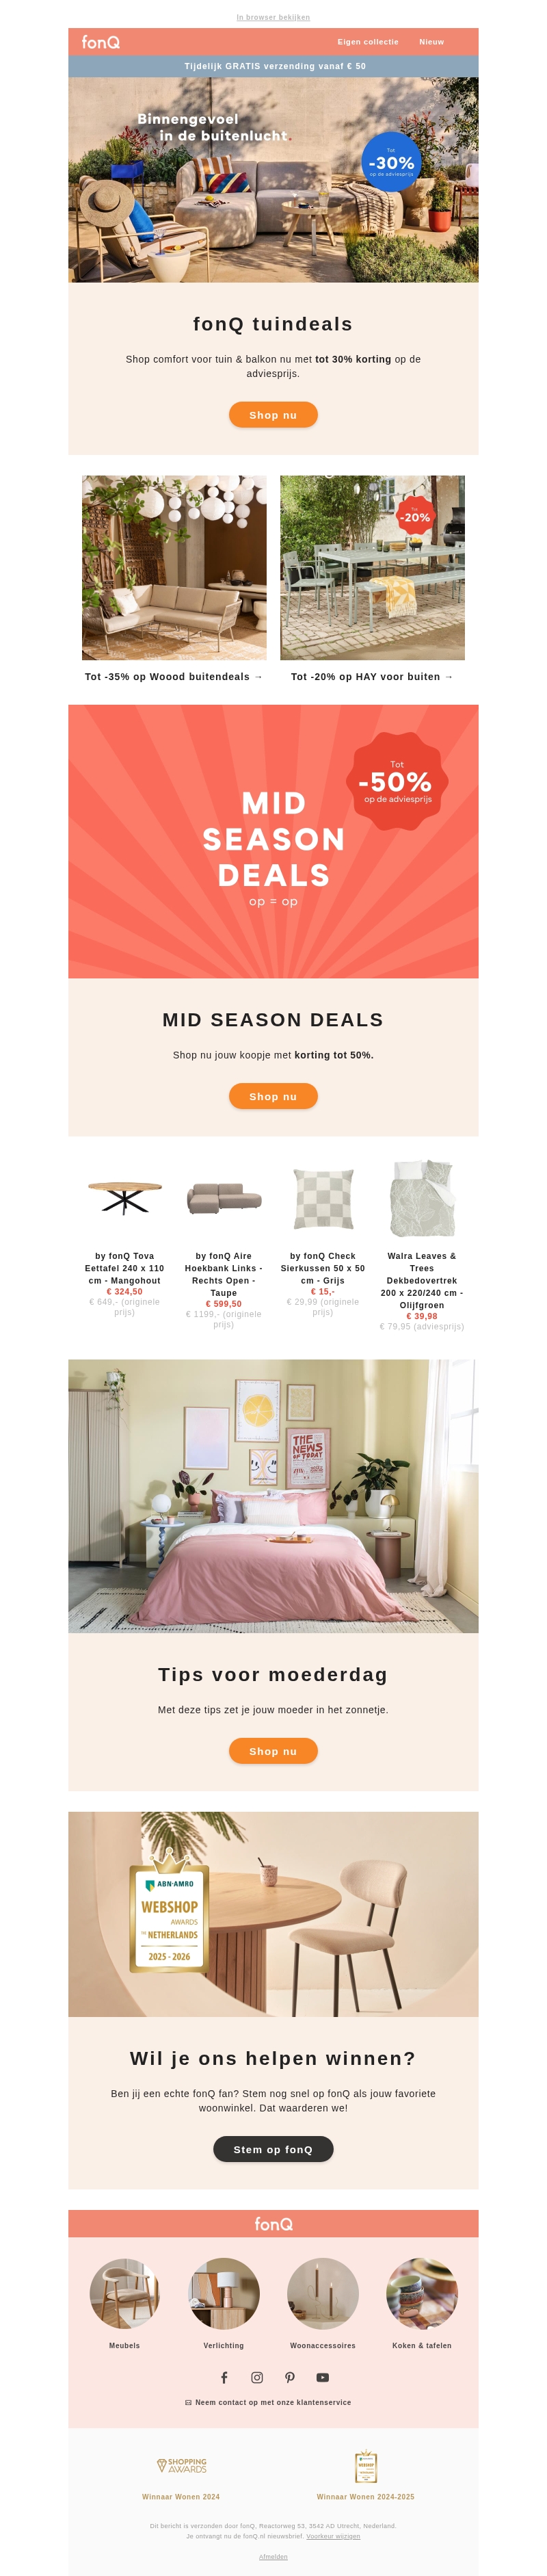
Task: Open the Pinterest icon in footer
Action: pos(290,2377)
